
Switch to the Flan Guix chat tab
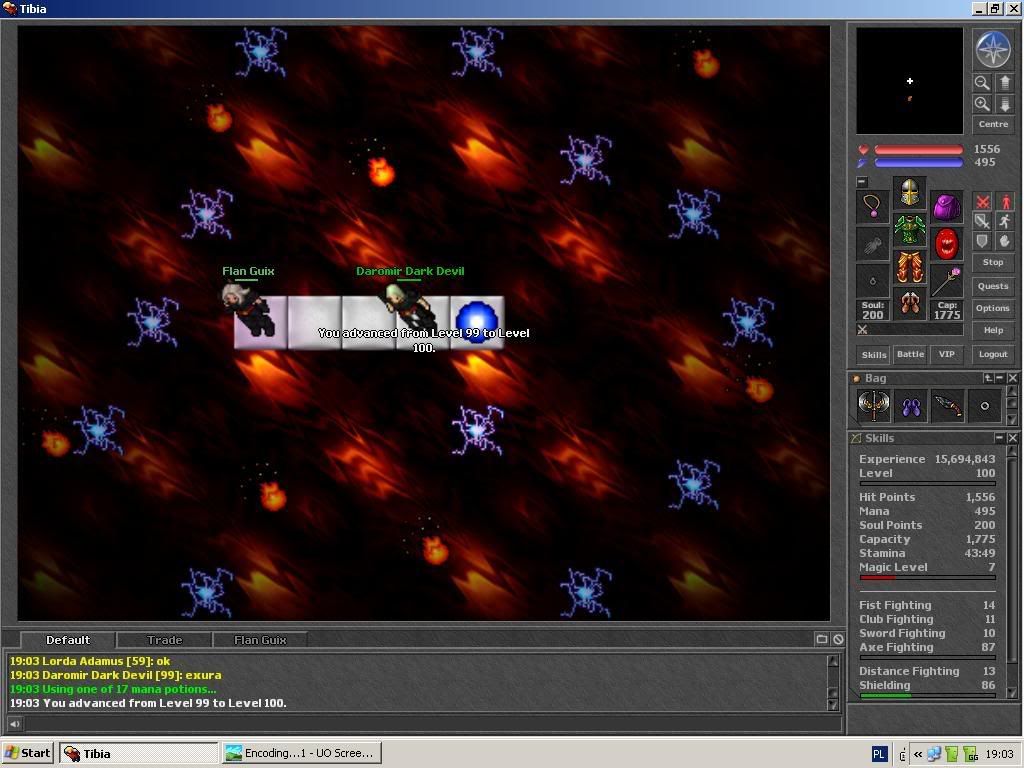tap(260, 640)
